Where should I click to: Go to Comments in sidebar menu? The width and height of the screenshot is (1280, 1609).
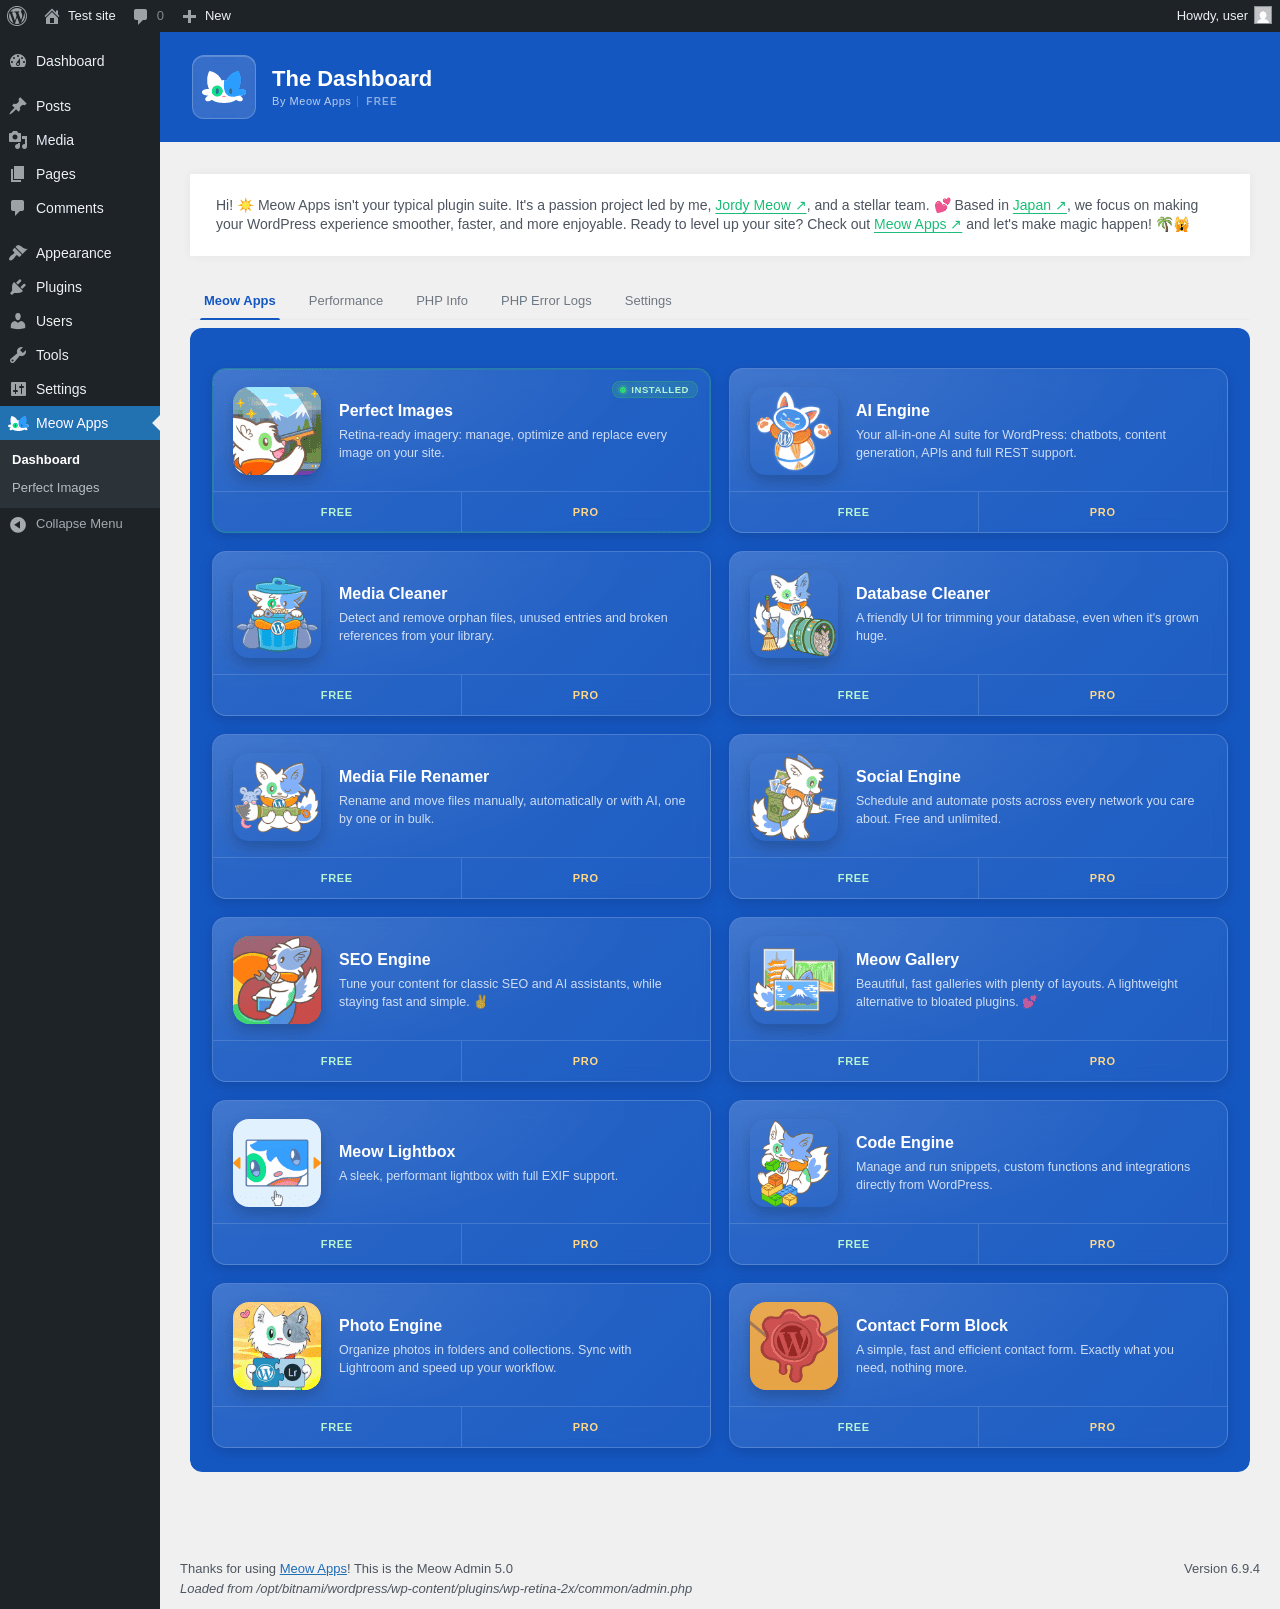(80, 208)
